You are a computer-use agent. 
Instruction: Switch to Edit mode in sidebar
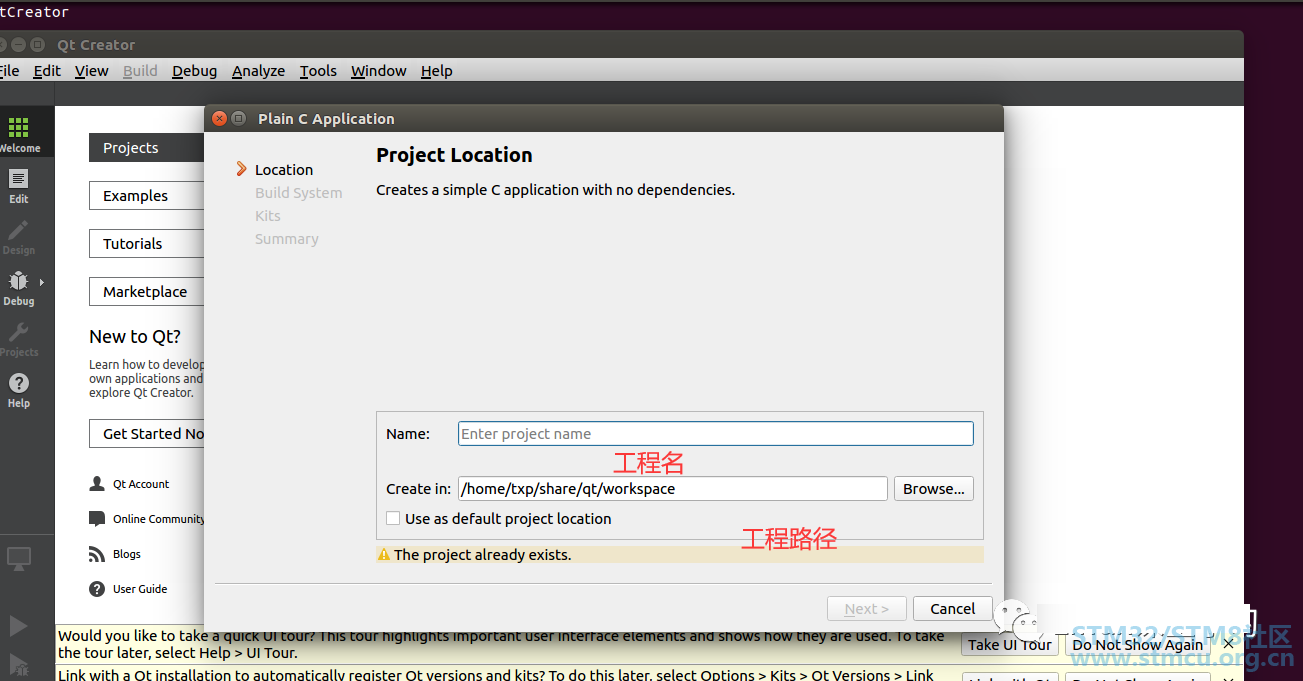[x=18, y=180]
